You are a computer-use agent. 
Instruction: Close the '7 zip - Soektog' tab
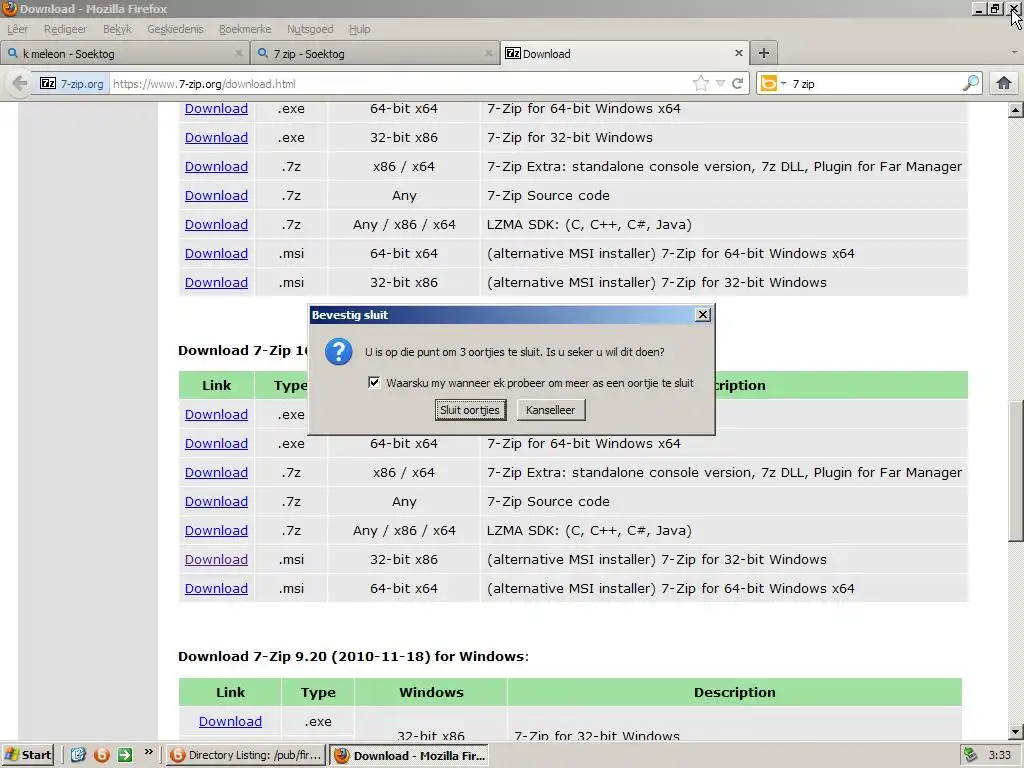pos(488,53)
